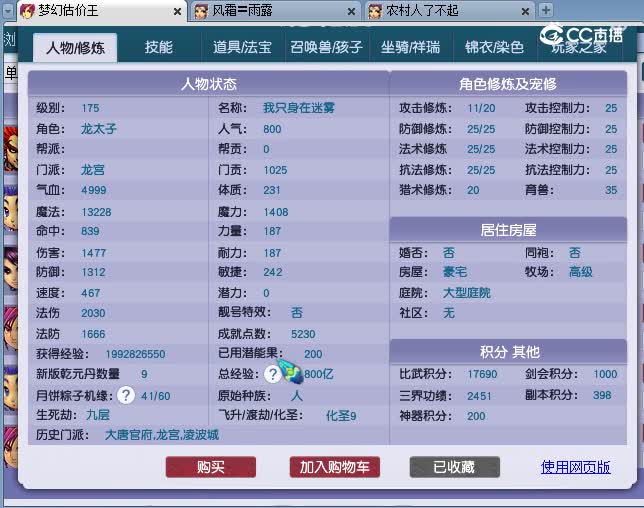Click the 居住房屋 section header
The height and width of the screenshot is (508, 644).
tap(508, 230)
